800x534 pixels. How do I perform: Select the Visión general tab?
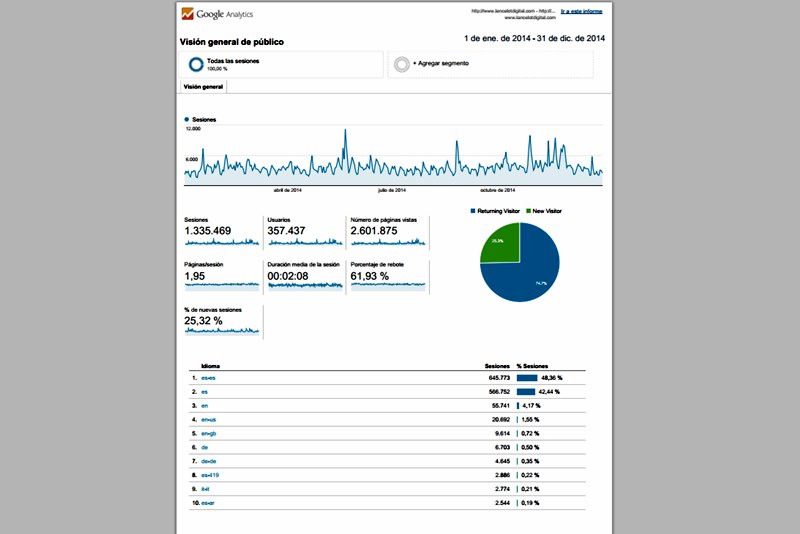coord(203,87)
